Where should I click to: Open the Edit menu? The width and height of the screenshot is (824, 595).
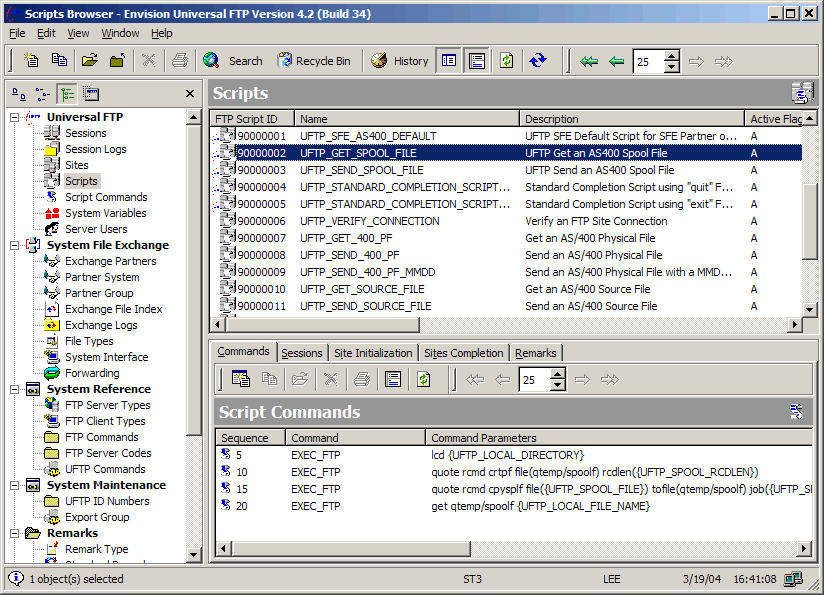tap(46, 33)
